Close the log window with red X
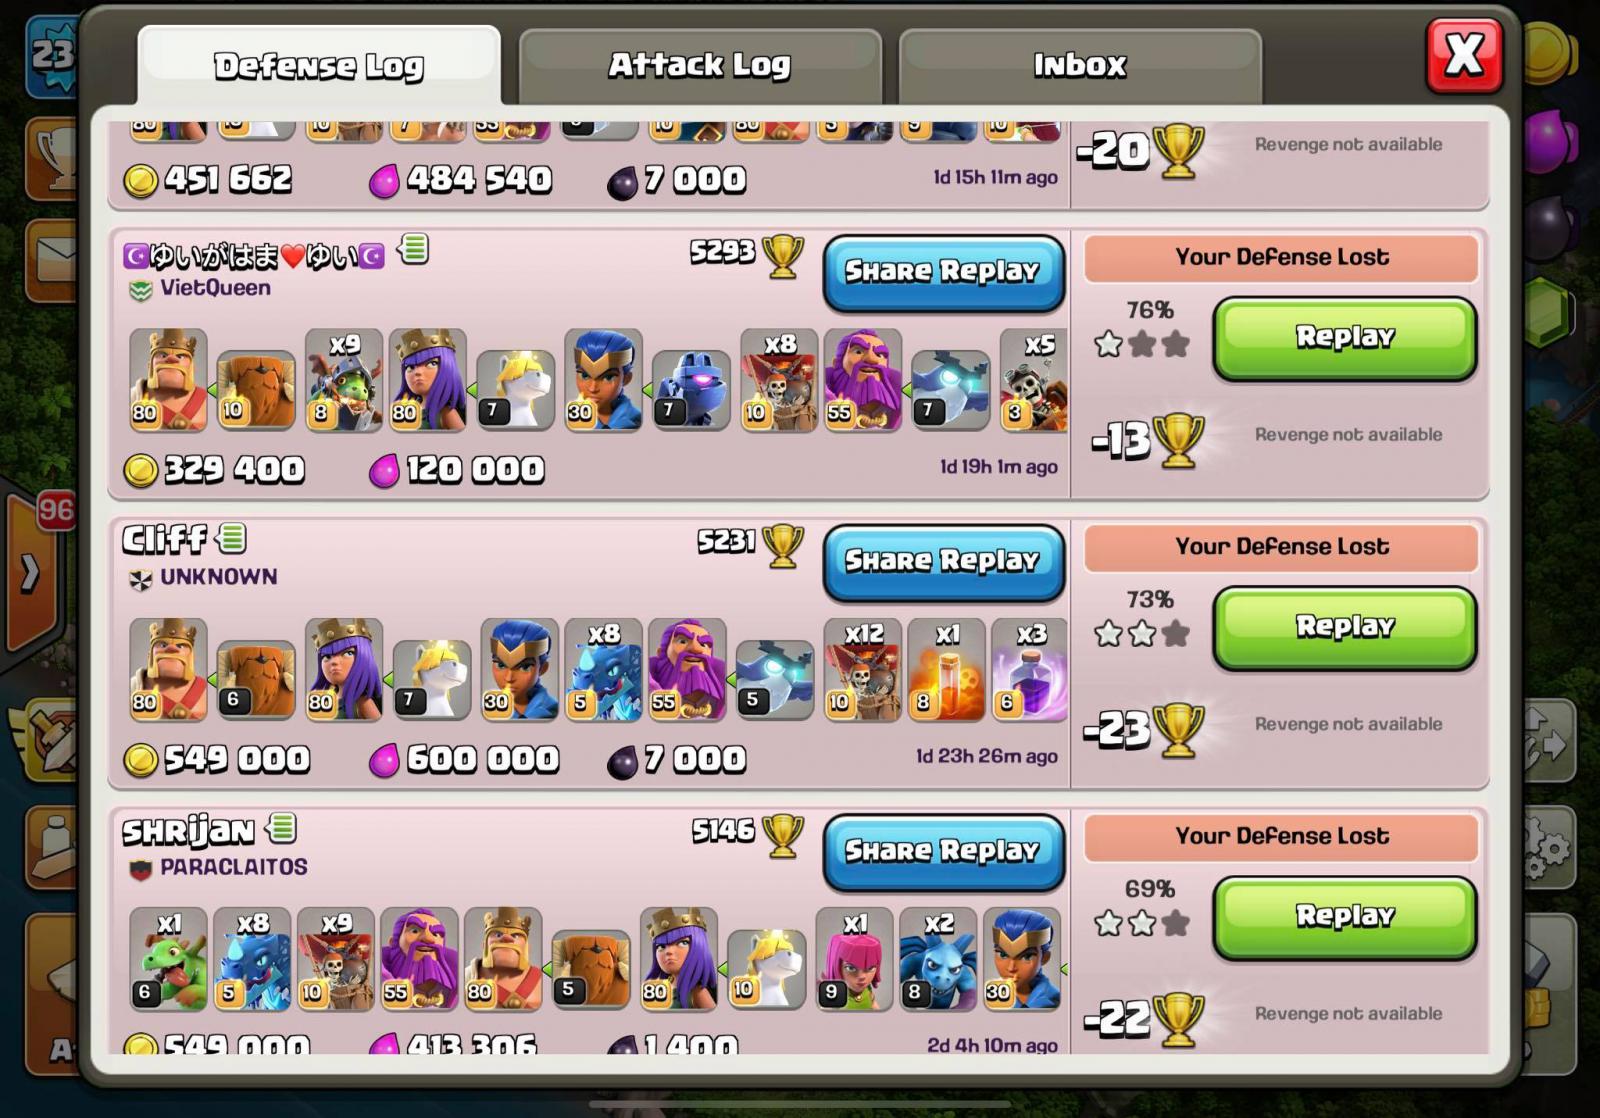The width and height of the screenshot is (1600, 1118). pos(1464,55)
